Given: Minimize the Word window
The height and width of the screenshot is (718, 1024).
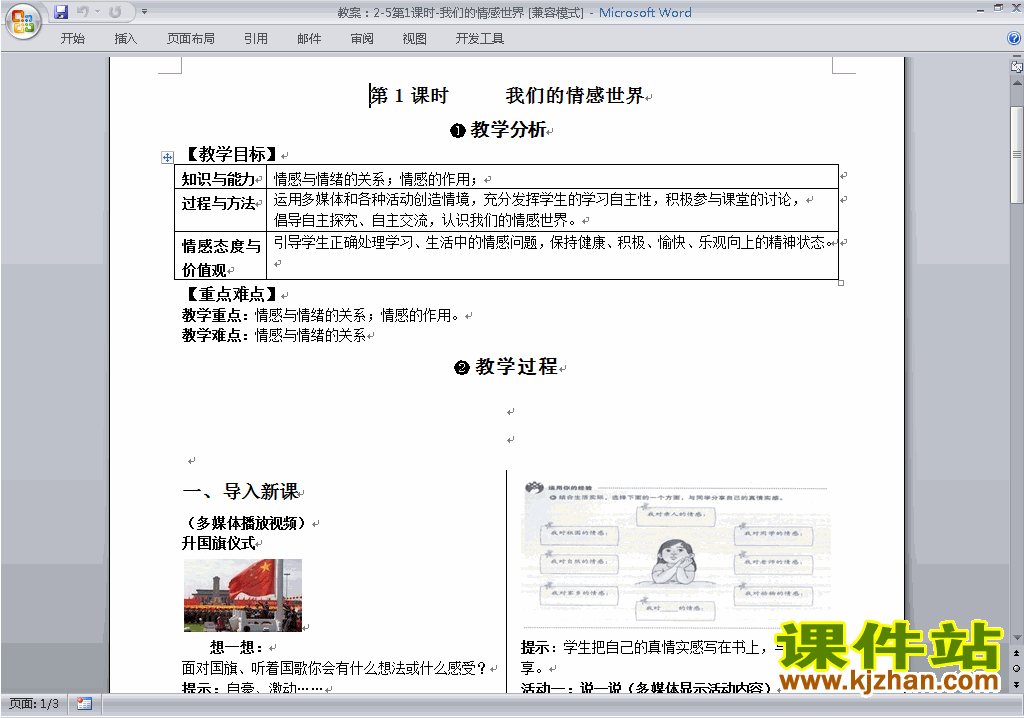Looking at the screenshot, I should 980,9.
